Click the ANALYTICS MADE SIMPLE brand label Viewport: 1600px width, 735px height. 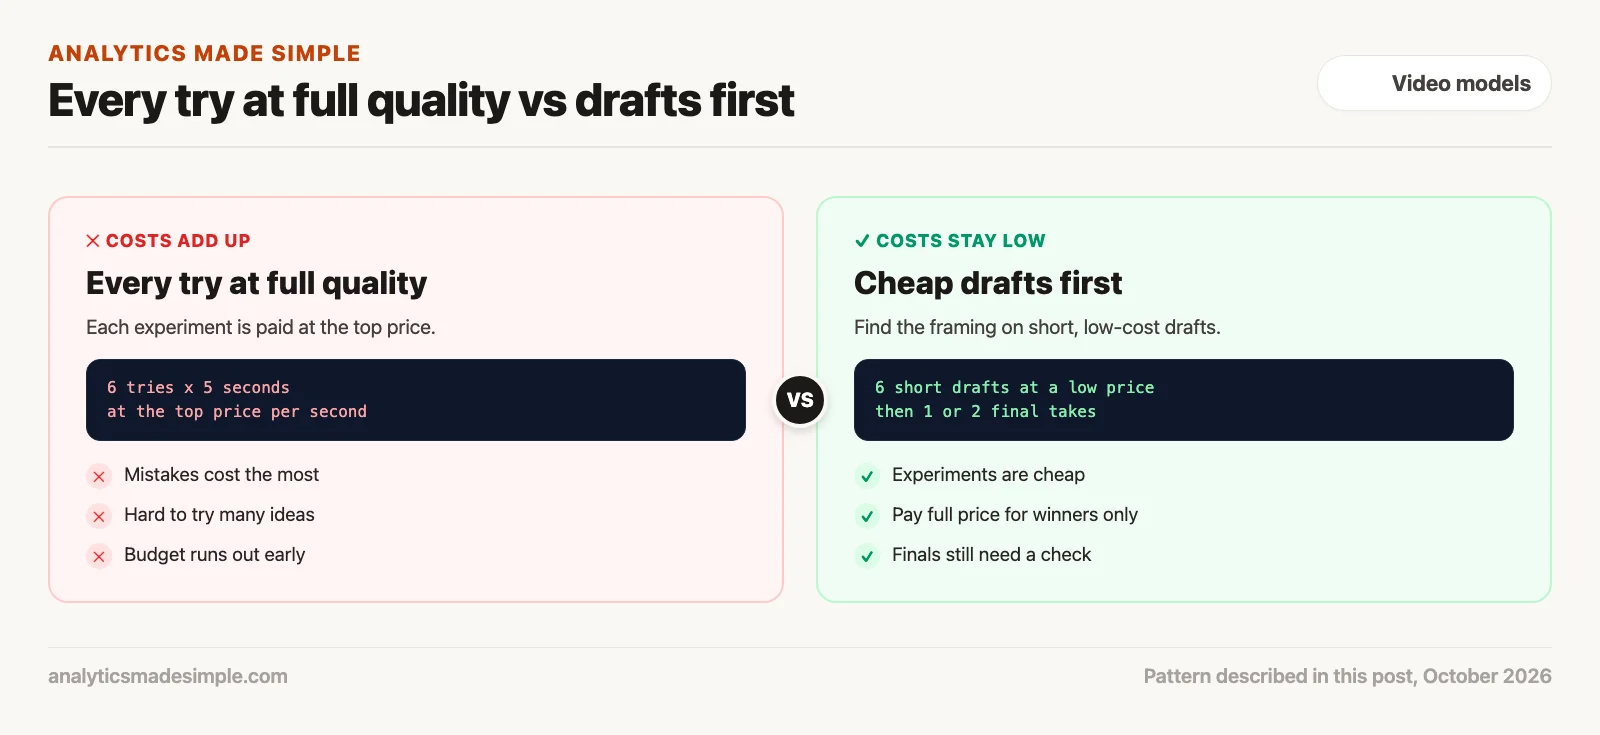tap(204, 53)
